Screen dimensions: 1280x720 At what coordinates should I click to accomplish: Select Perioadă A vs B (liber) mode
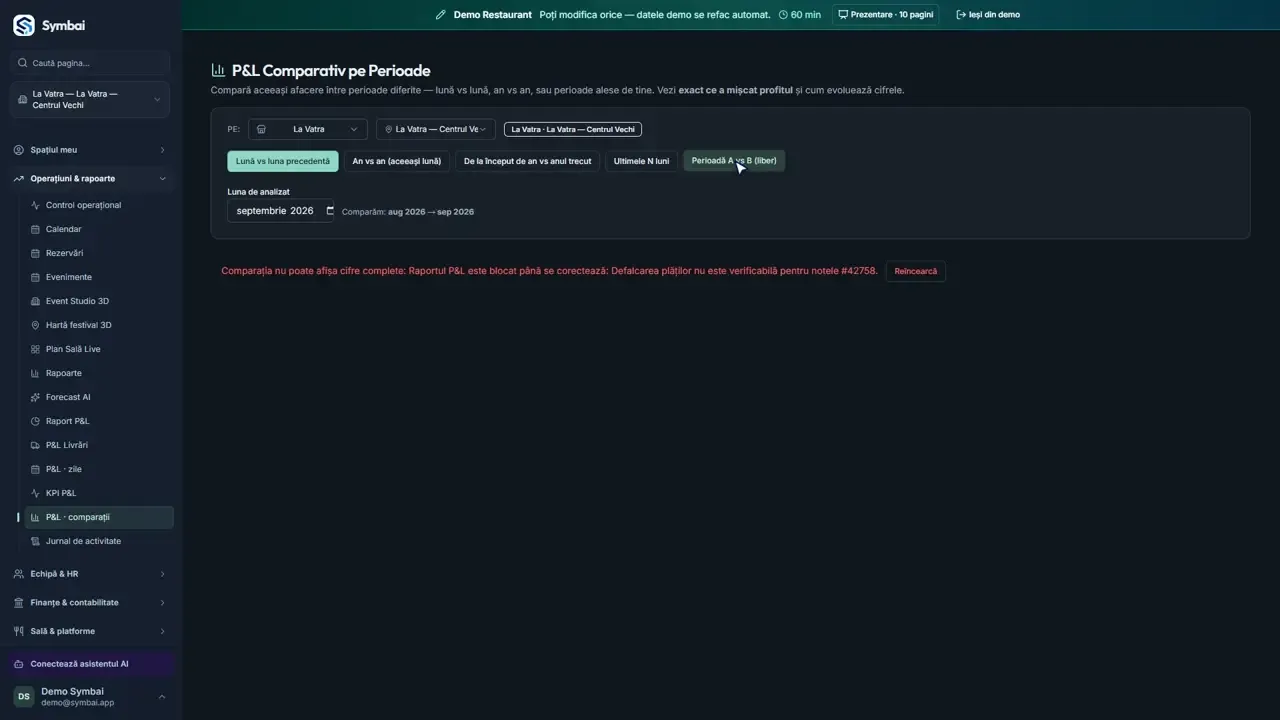734,161
